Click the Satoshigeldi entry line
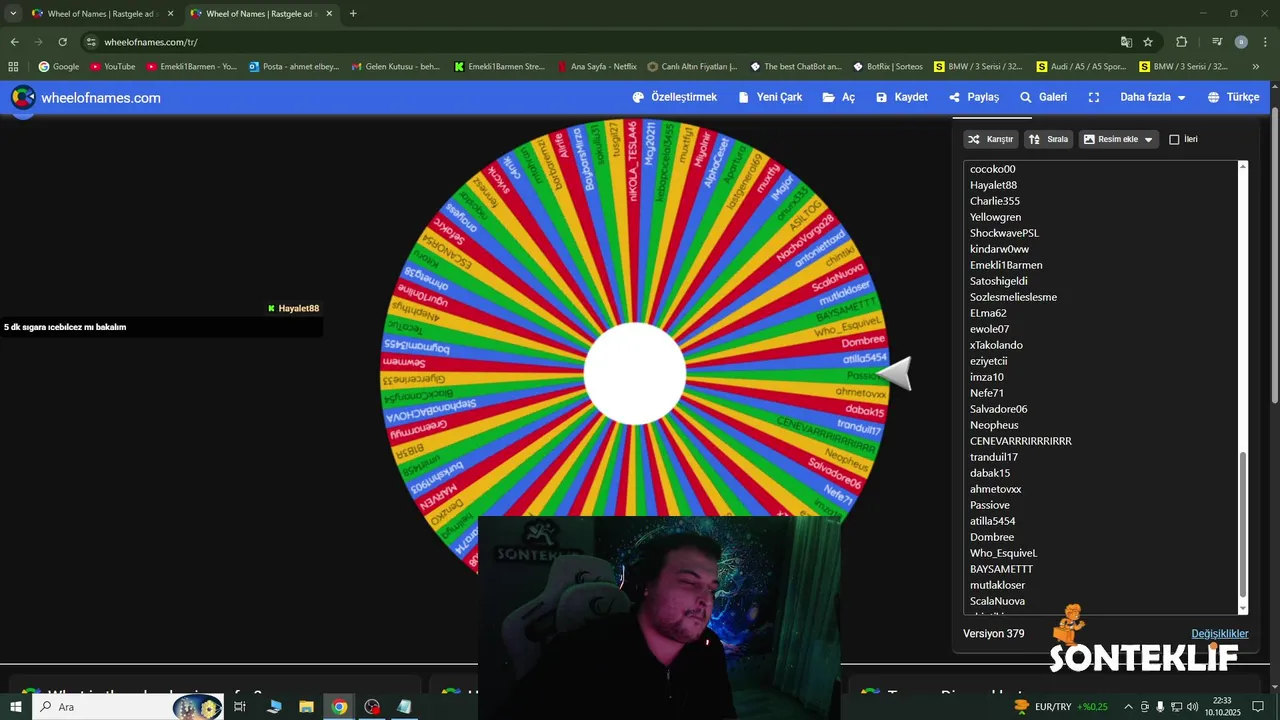The image size is (1280, 720). (x=998, y=281)
